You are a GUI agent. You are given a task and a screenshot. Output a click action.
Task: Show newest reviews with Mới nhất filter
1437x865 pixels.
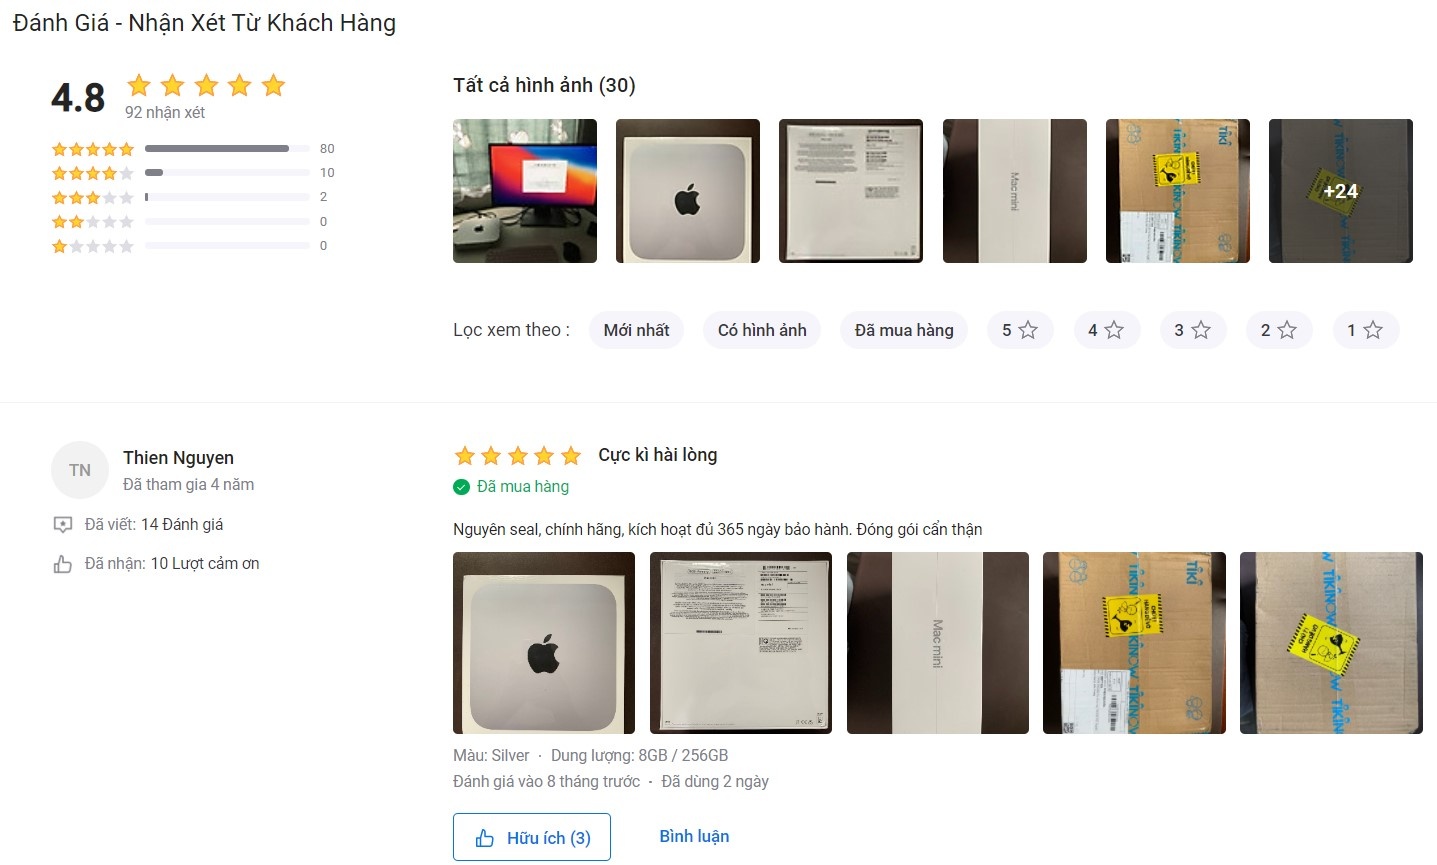(636, 330)
